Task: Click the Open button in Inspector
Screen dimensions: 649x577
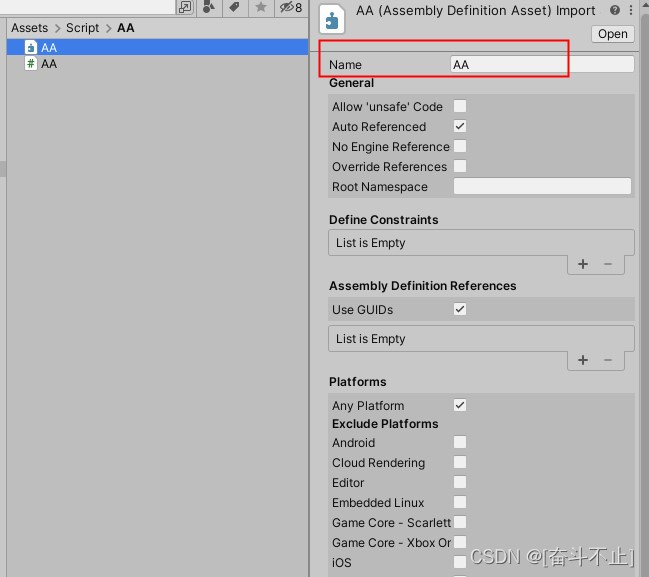Action: click(613, 34)
